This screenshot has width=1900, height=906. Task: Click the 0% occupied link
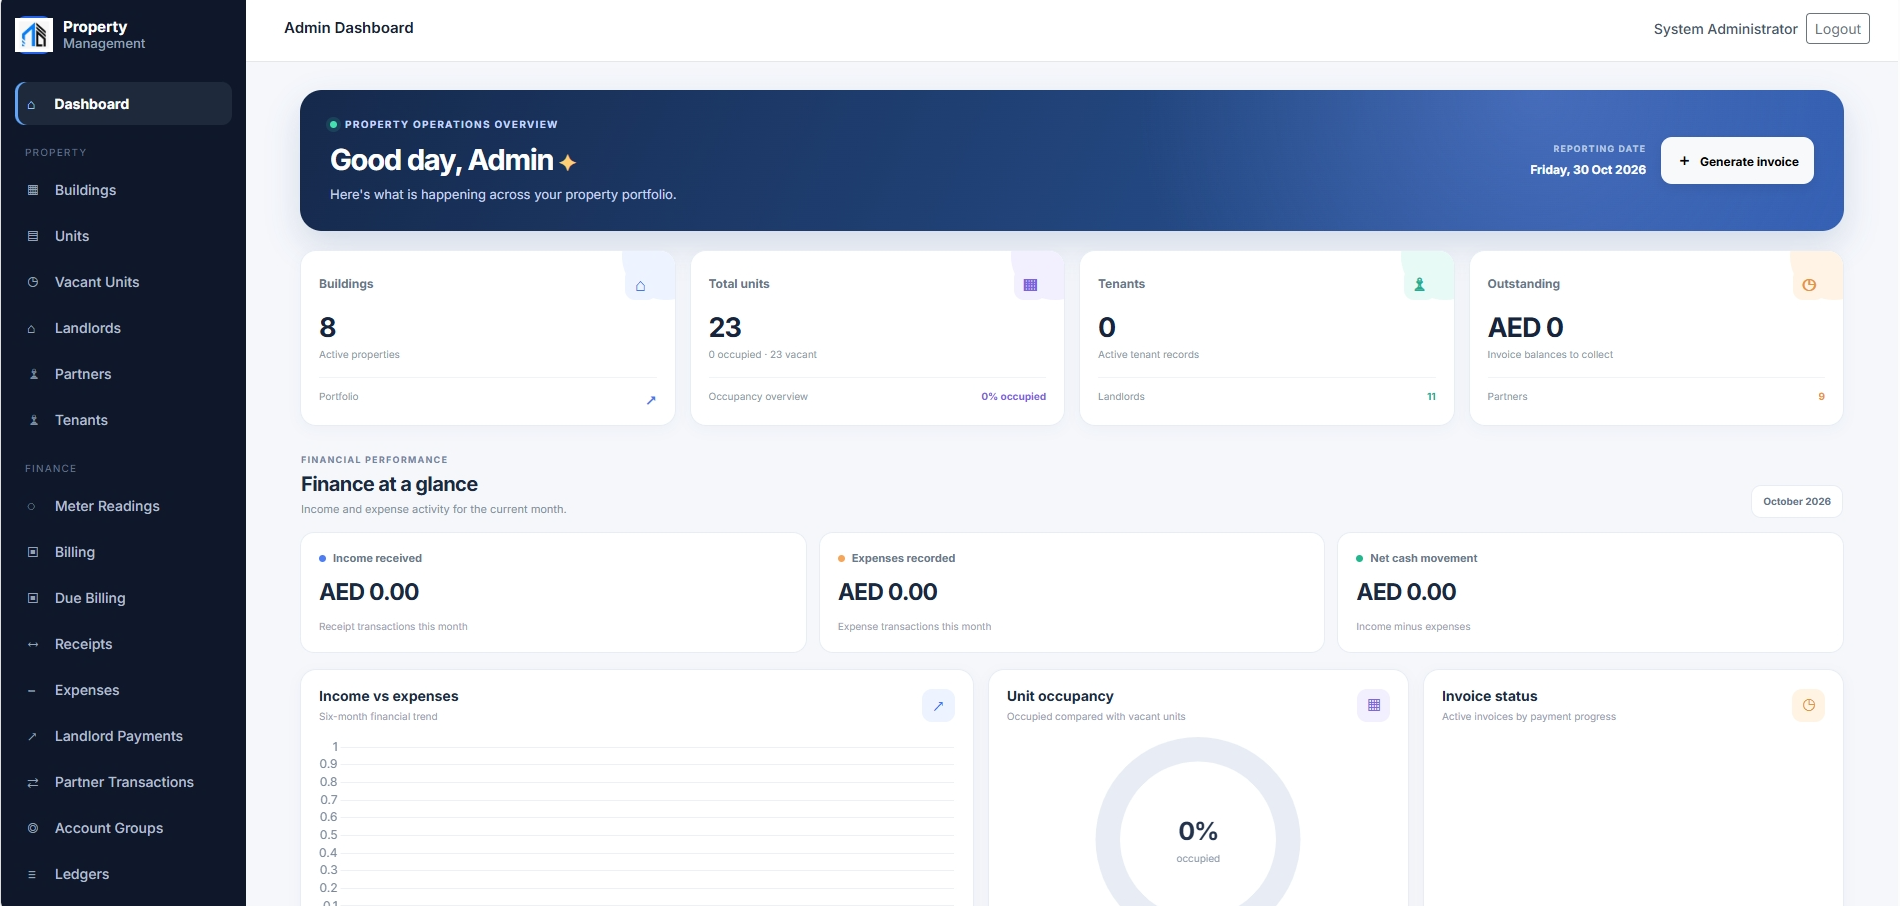coord(1013,397)
